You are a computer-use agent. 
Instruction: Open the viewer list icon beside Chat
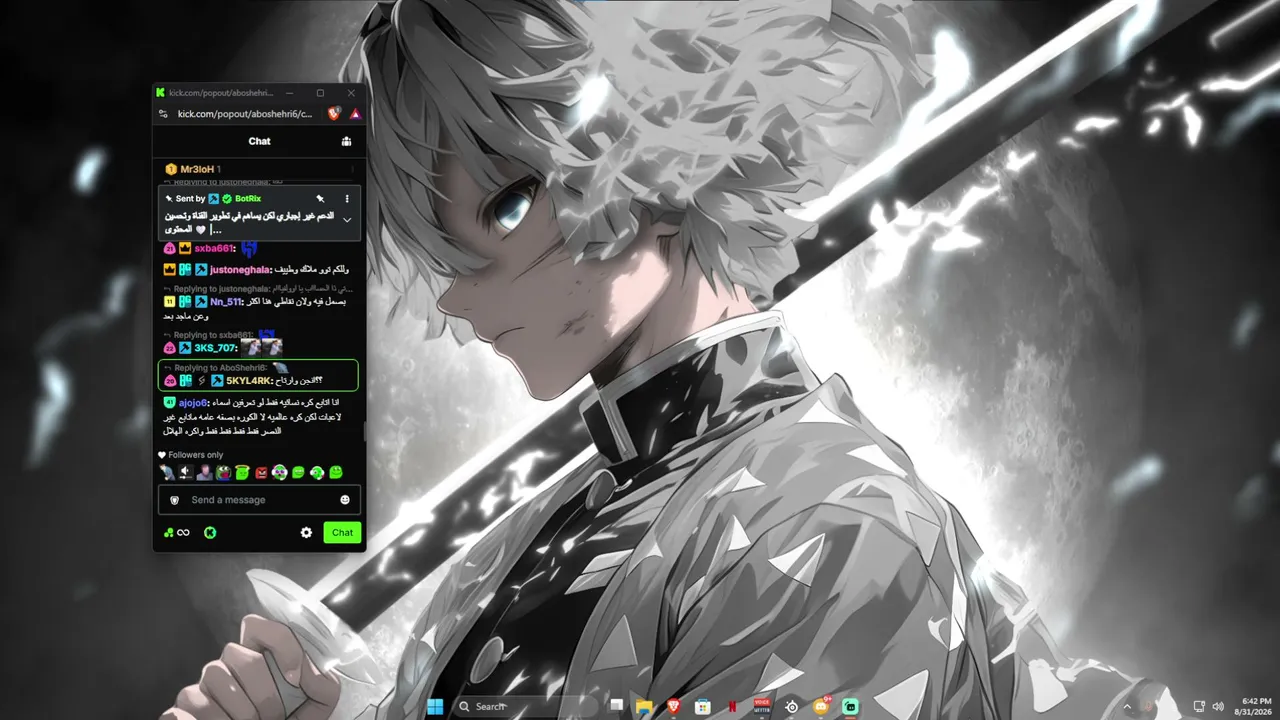[346, 141]
